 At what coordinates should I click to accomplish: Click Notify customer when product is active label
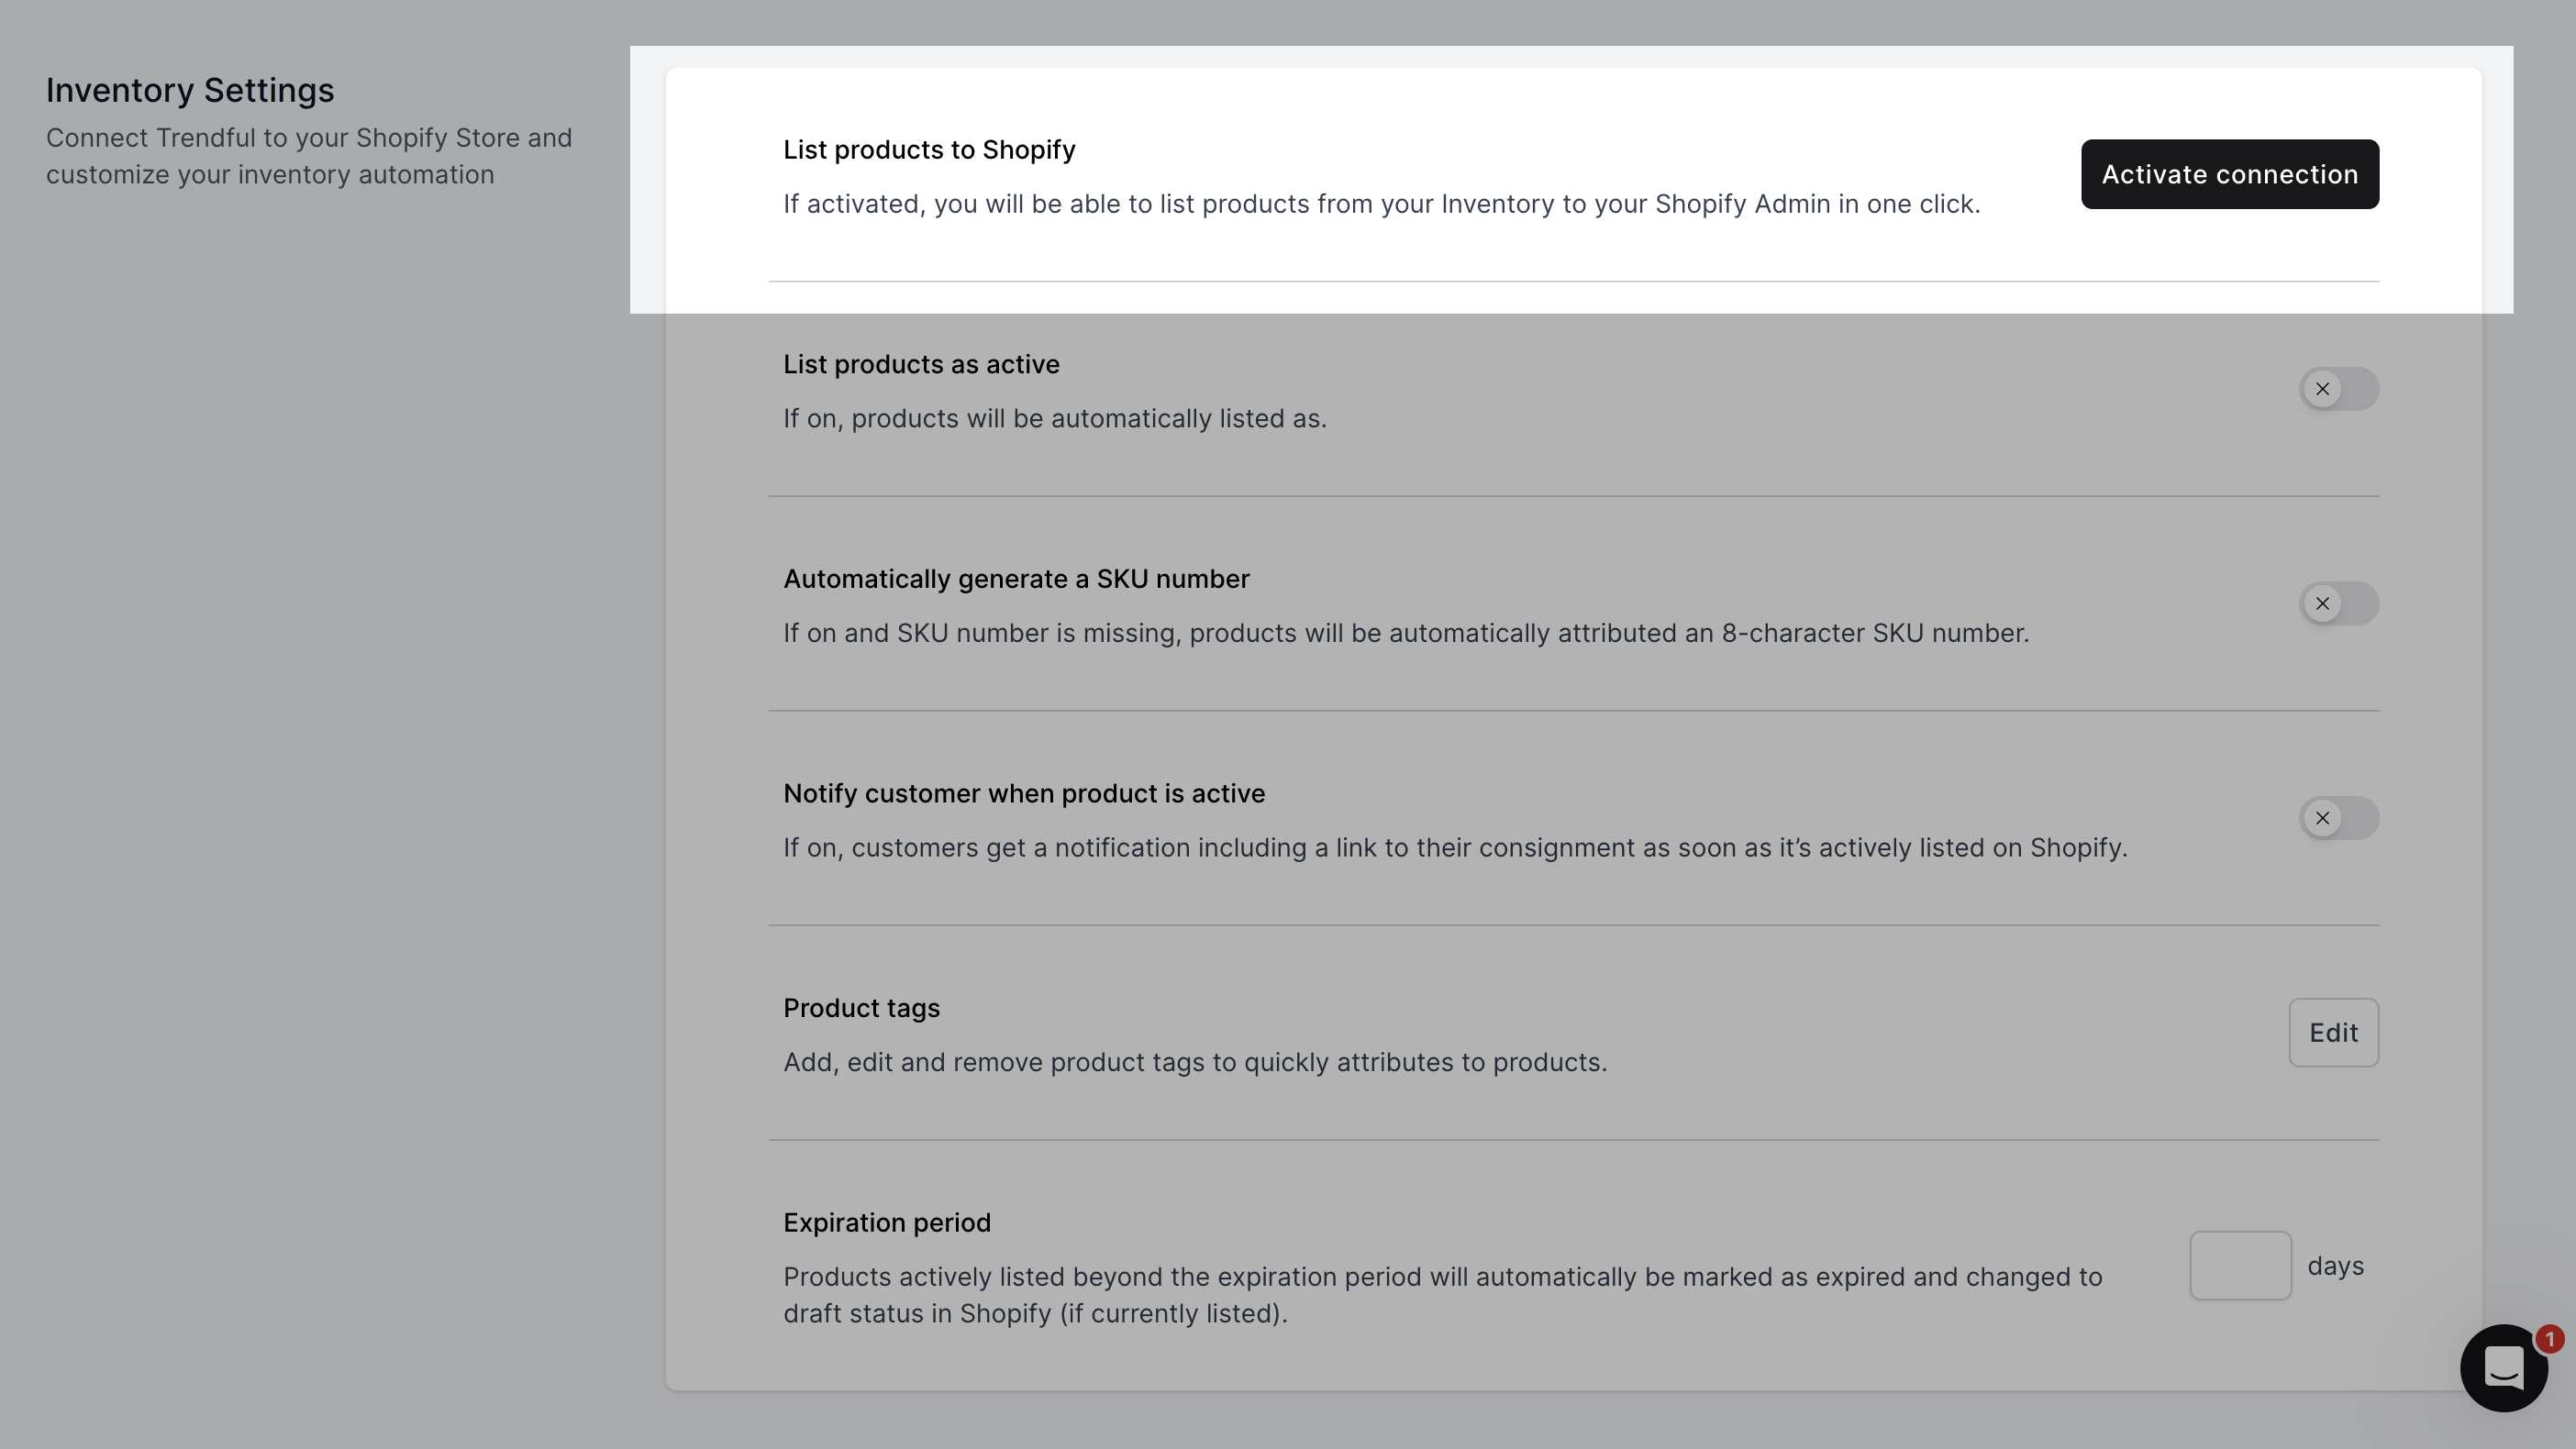(x=1024, y=794)
